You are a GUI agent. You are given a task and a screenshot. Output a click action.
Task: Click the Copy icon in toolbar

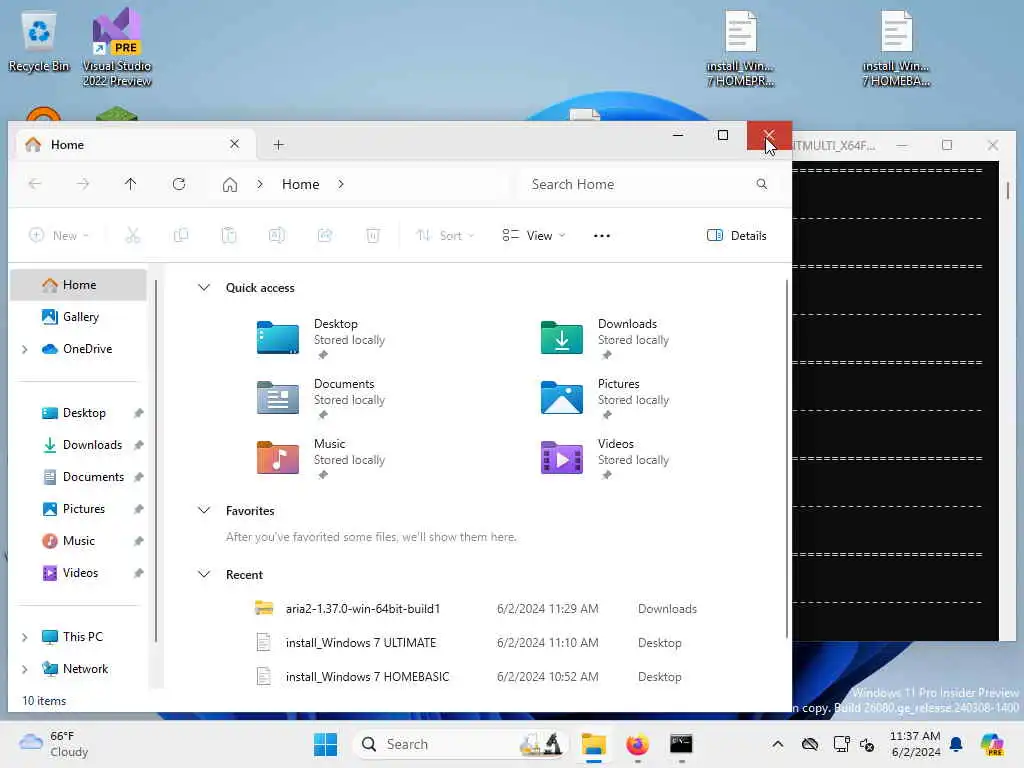(x=181, y=235)
